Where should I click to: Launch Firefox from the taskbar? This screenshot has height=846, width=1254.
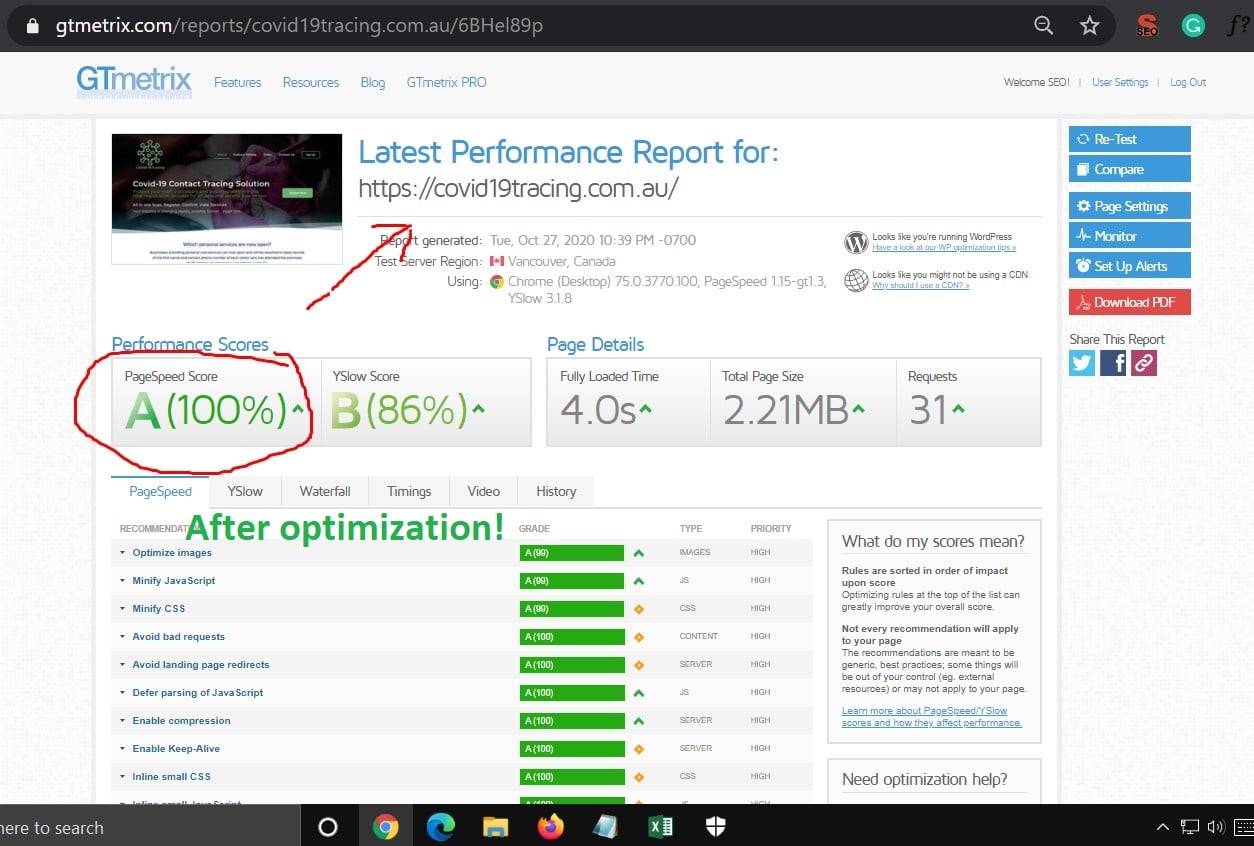(550, 827)
